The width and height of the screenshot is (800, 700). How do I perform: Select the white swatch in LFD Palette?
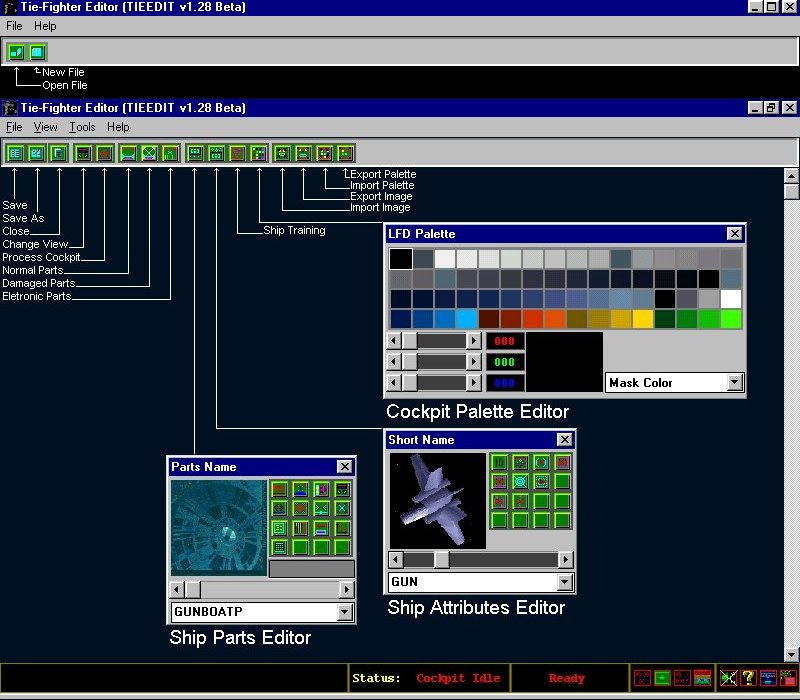[x=731, y=299]
